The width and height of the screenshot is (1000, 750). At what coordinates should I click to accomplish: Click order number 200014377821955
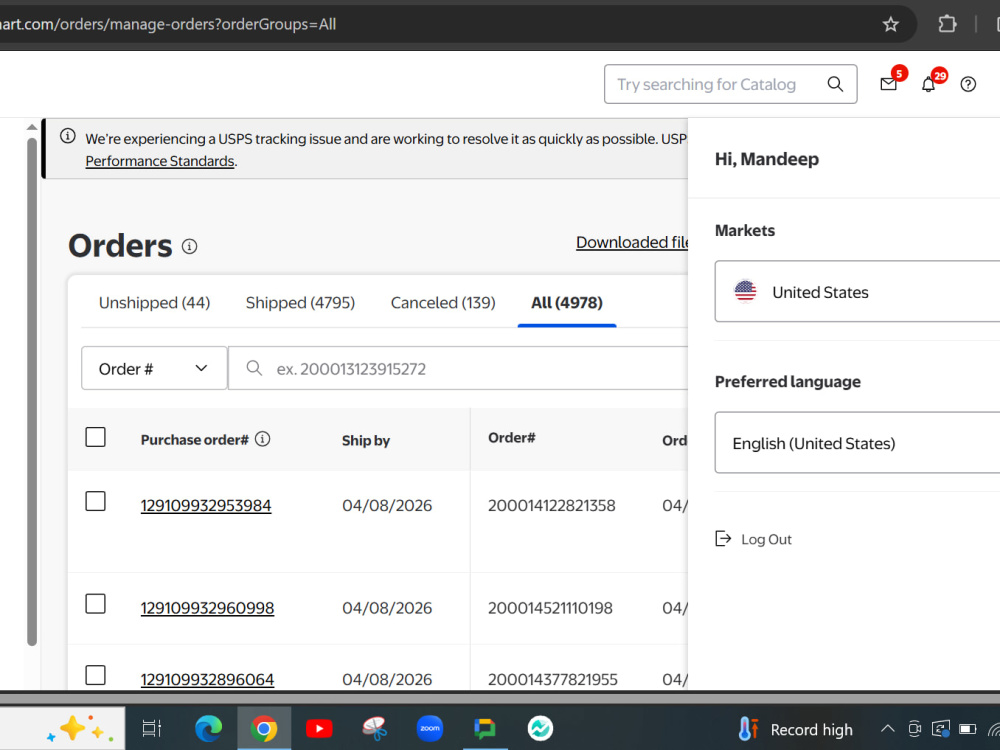tap(553, 679)
